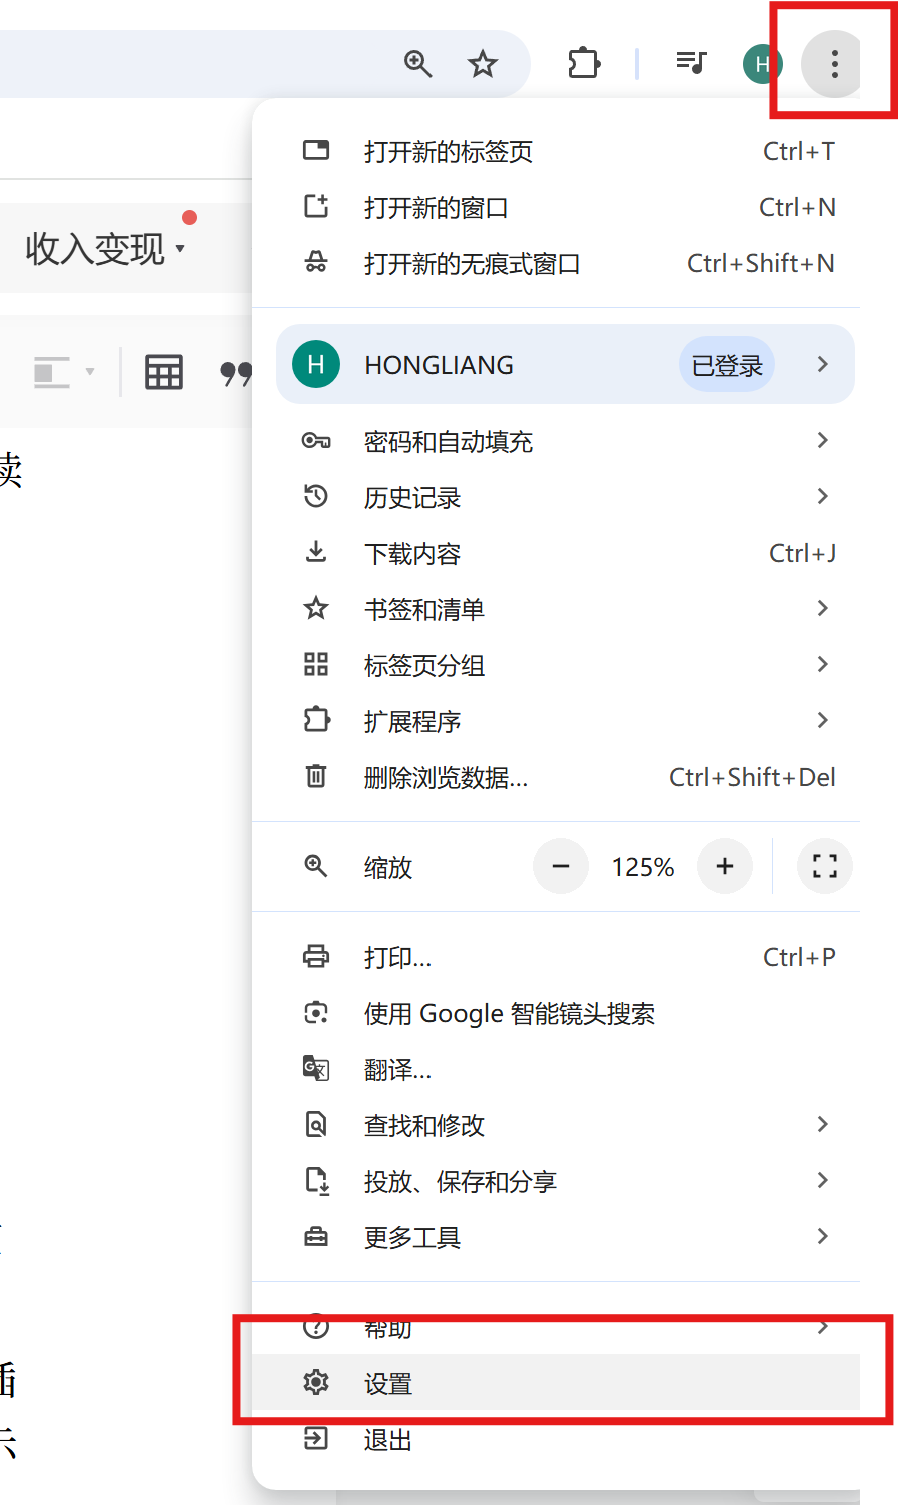Expand the 更多工具 submenu

click(x=822, y=1237)
